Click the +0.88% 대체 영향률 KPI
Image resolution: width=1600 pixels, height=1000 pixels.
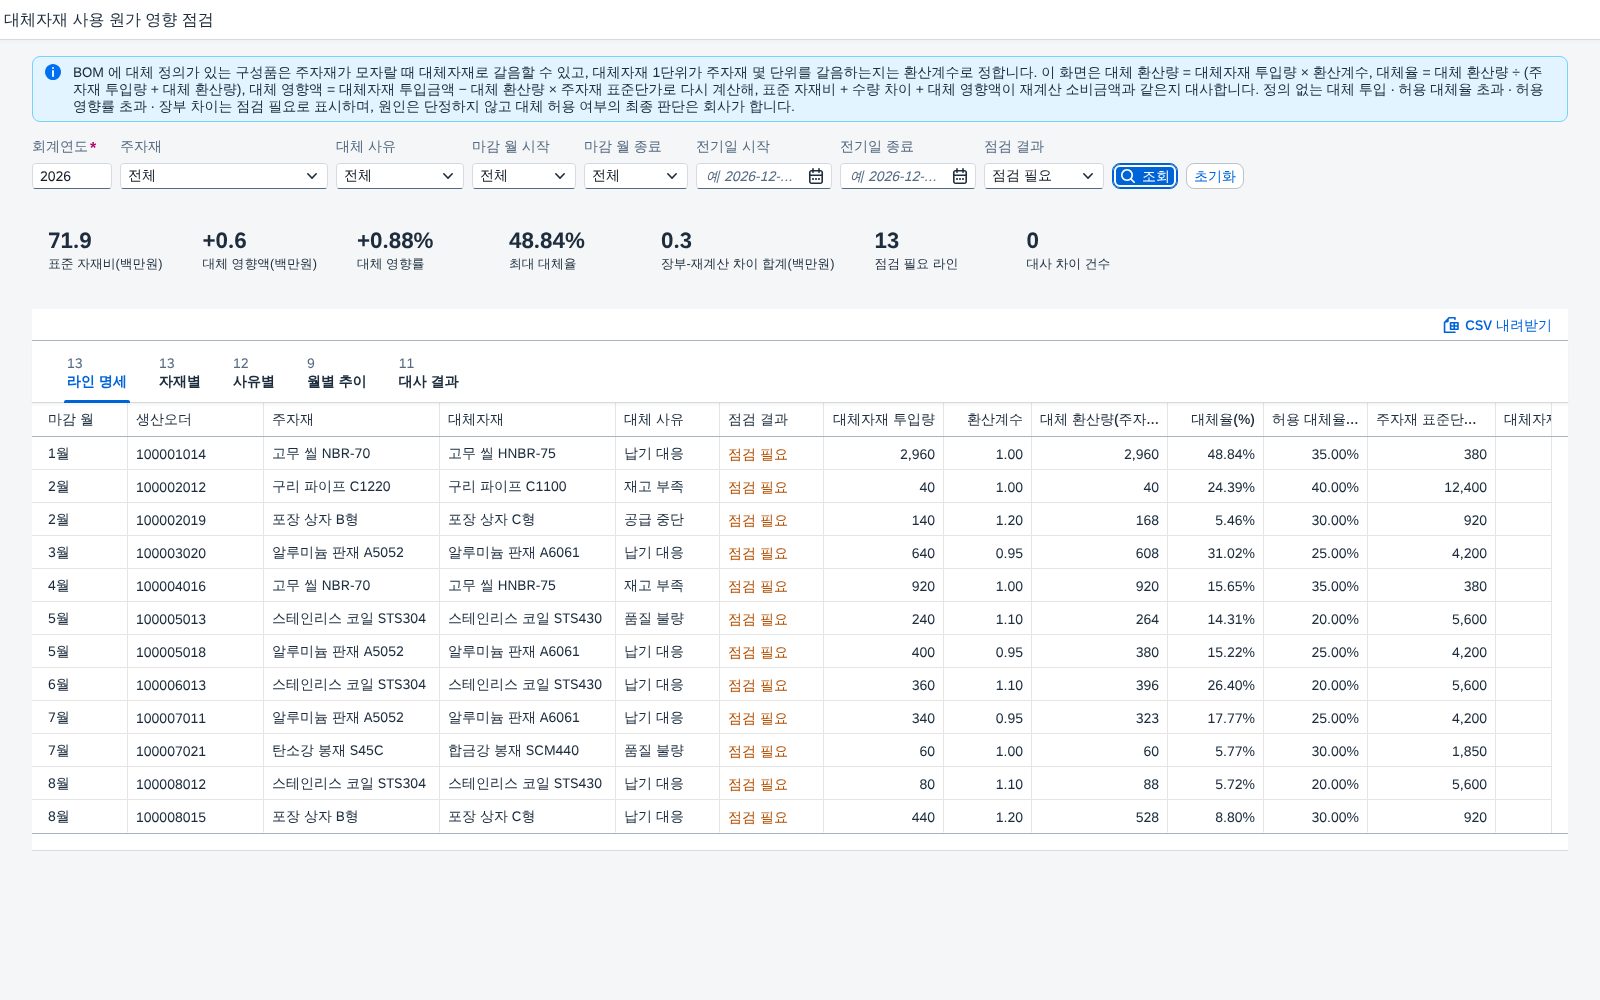point(395,250)
